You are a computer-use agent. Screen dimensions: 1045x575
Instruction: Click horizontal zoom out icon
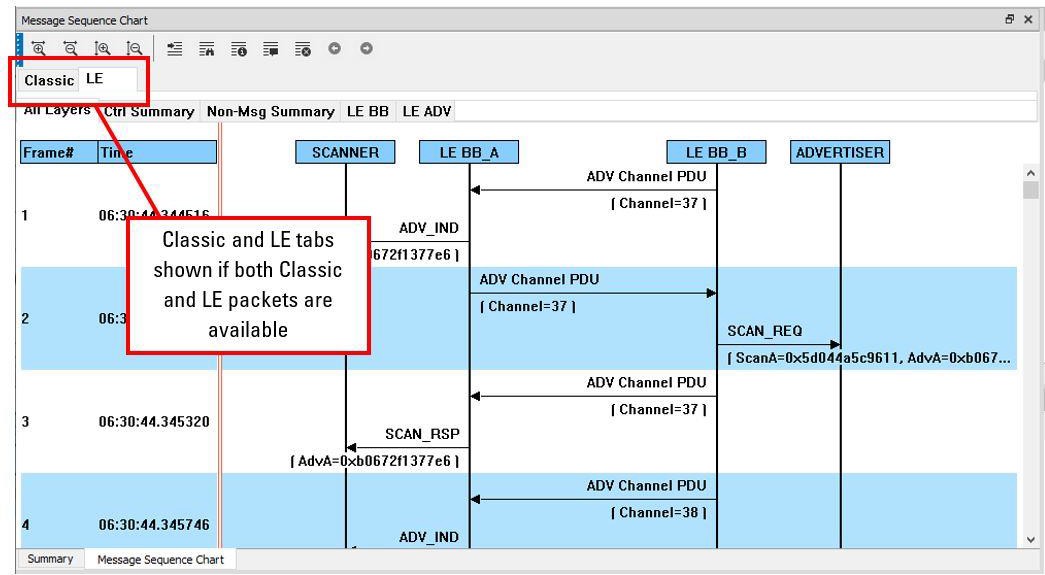click(x=70, y=49)
